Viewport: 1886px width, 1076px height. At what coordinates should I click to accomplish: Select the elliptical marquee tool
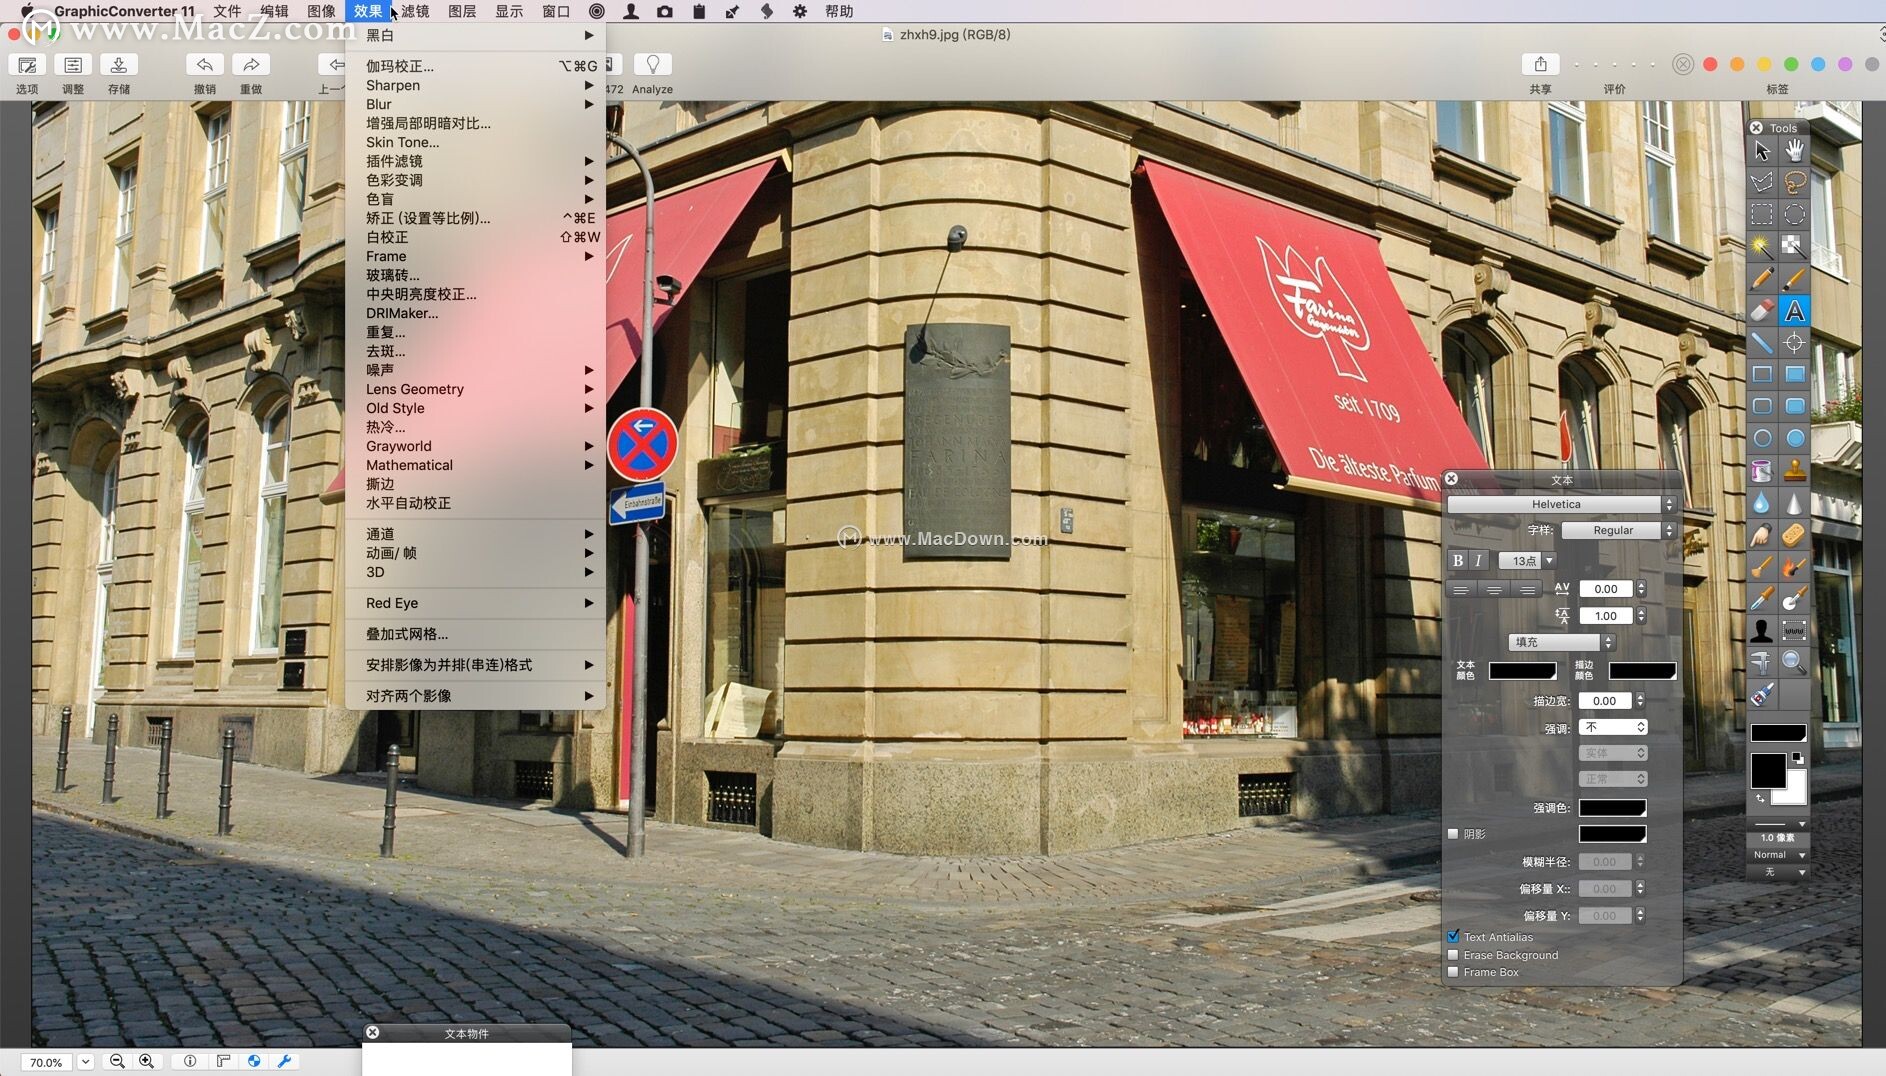[x=1795, y=215]
